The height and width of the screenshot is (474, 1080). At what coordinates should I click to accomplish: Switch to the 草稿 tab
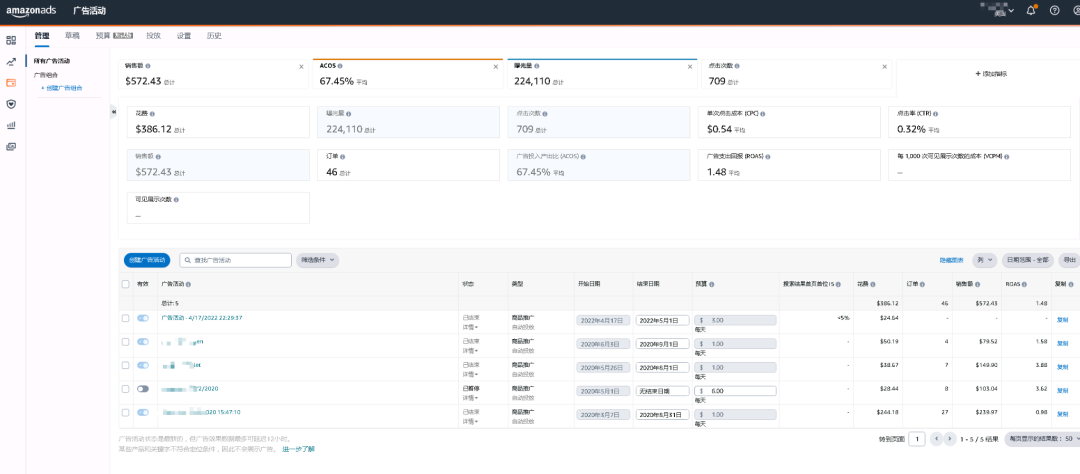pyautogui.click(x=72, y=35)
